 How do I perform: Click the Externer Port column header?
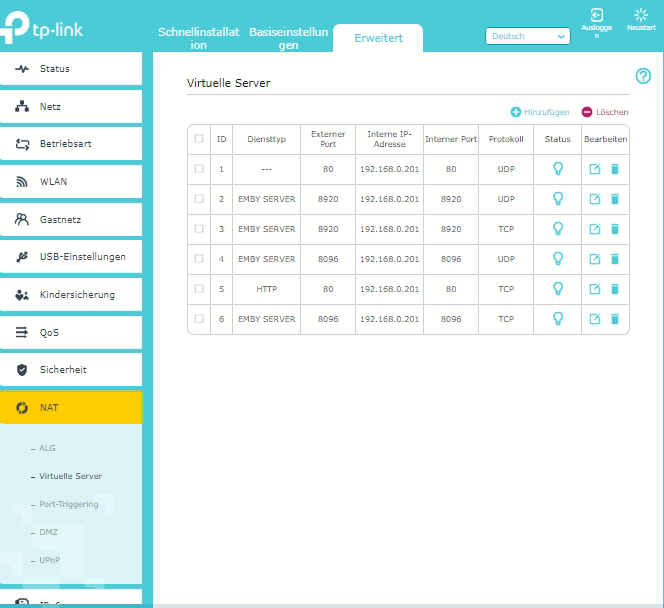click(328, 139)
